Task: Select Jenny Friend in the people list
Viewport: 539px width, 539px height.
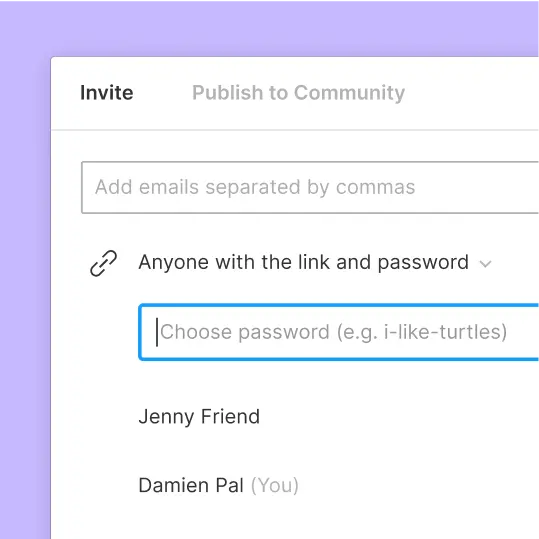Action: click(x=199, y=417)
